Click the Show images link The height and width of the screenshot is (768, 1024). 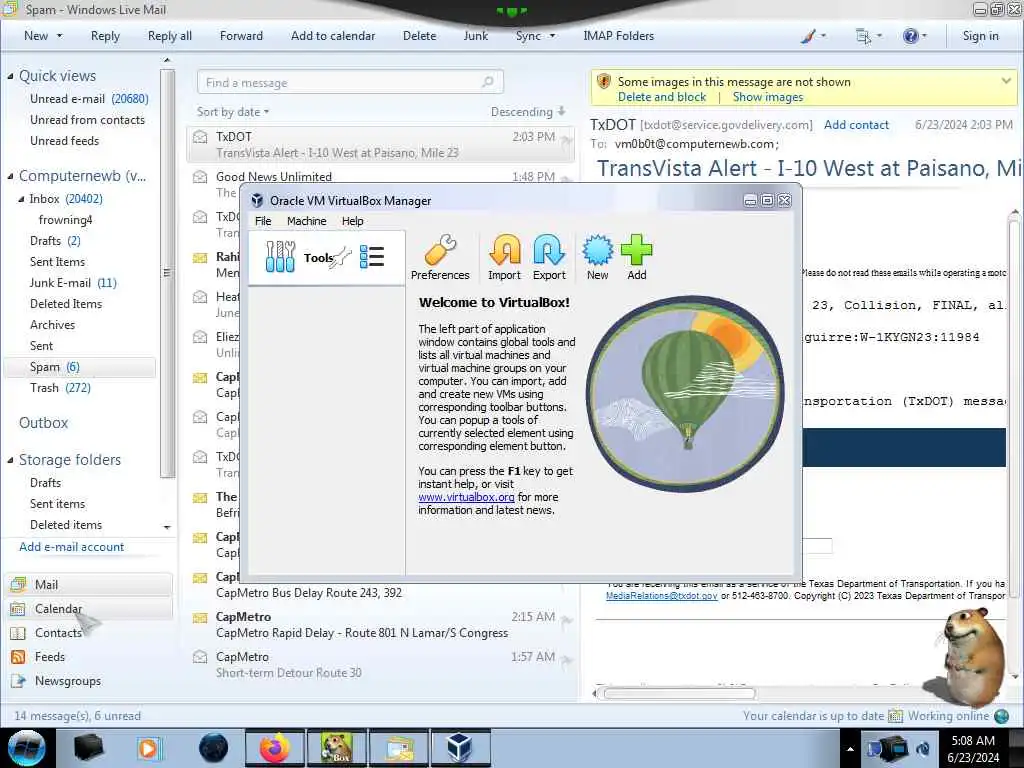tap(768, 97)
